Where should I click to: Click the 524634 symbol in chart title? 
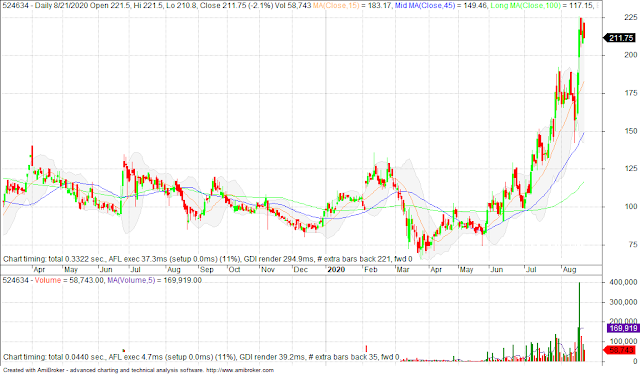pyautogui.click(x=16, y=6)
